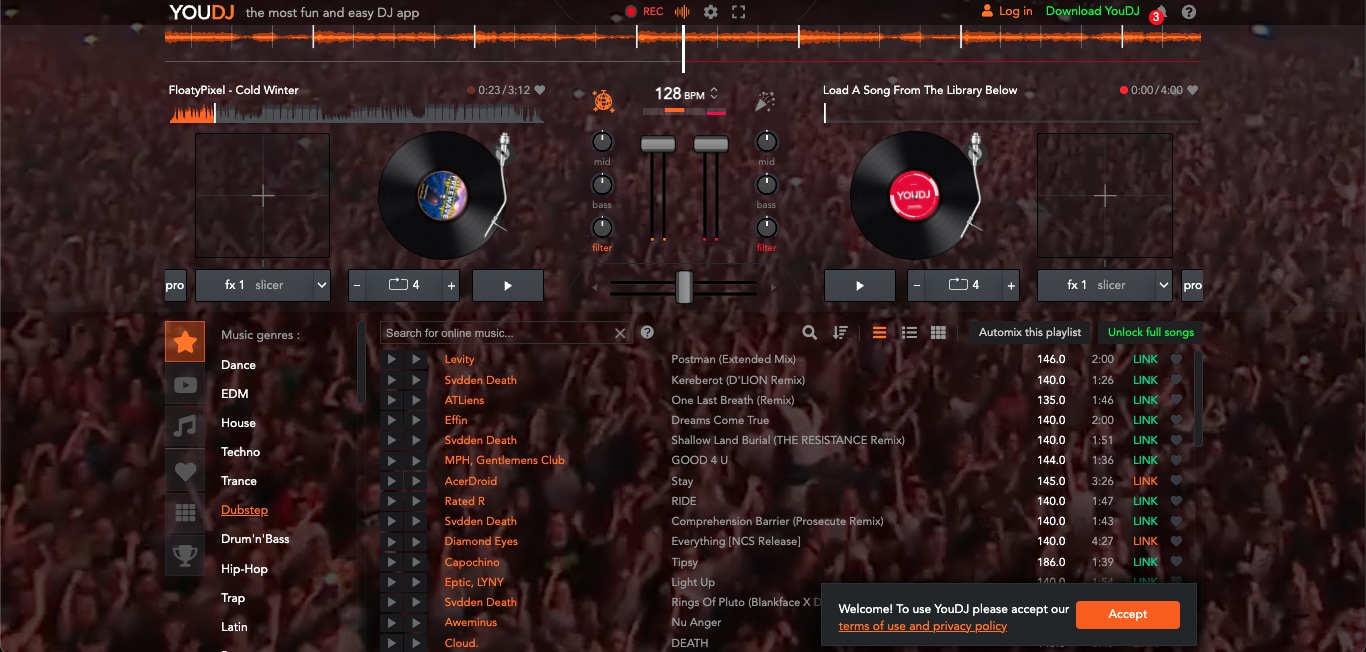Start recording with the REC button
The width and height of the screenshot is (1366, 652).
coord(644,12)
